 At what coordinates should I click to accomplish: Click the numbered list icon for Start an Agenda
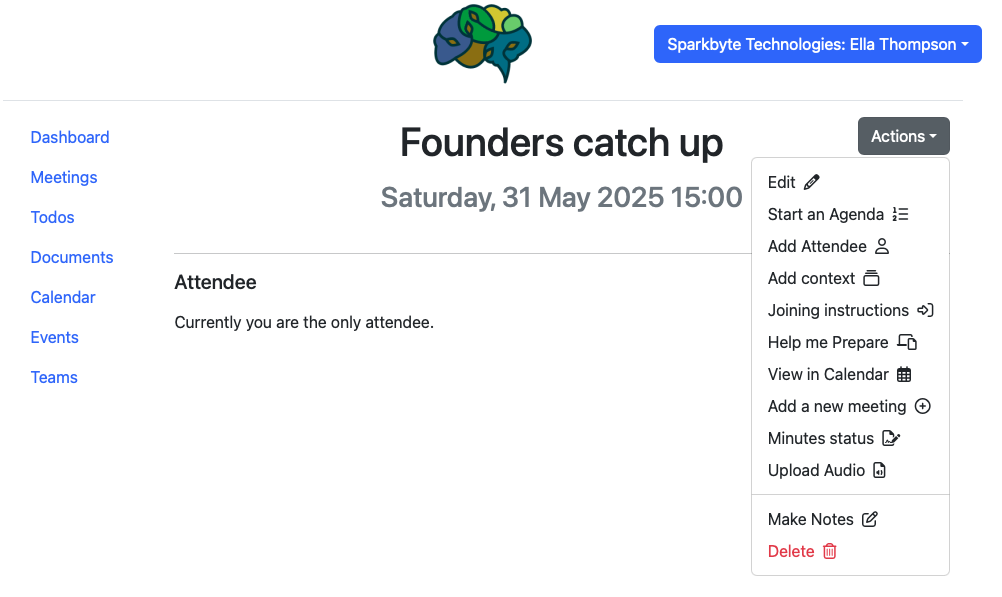pyautogui.click(x=900, y=214)
